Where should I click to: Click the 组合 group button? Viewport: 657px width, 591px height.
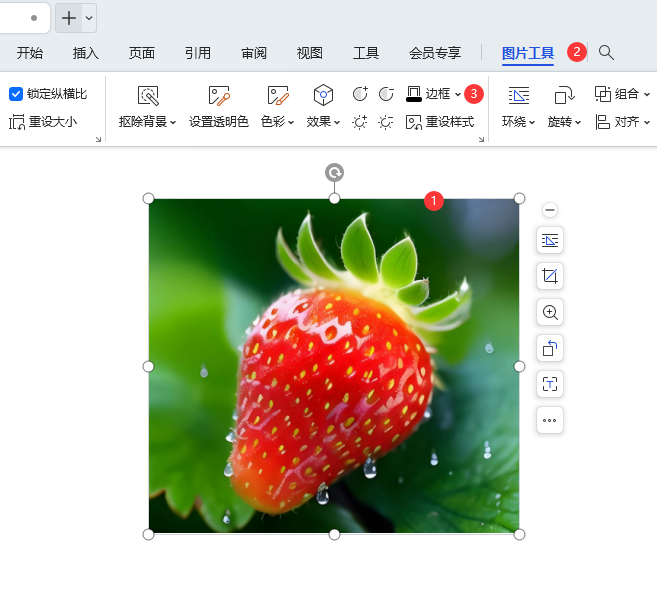coord(616,94)
